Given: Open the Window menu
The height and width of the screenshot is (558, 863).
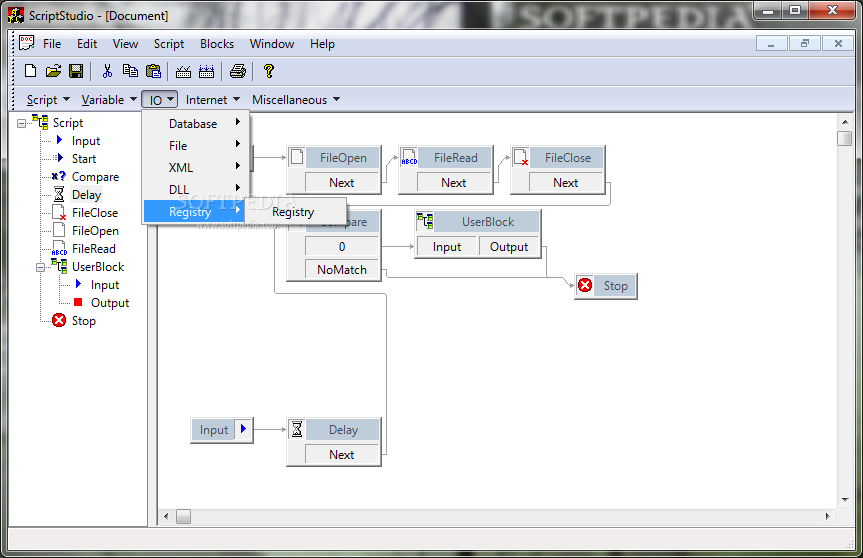Looking at the screenshot, I should click(x=272, y=43).
